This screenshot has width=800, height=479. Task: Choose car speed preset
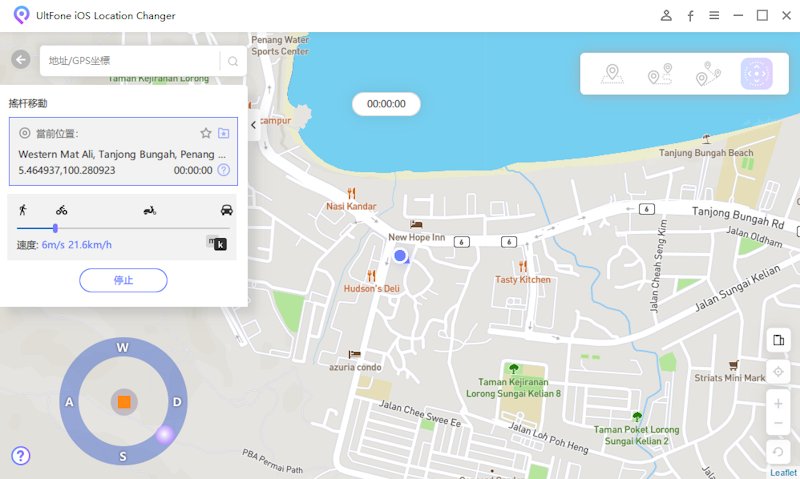coord(227,210)
